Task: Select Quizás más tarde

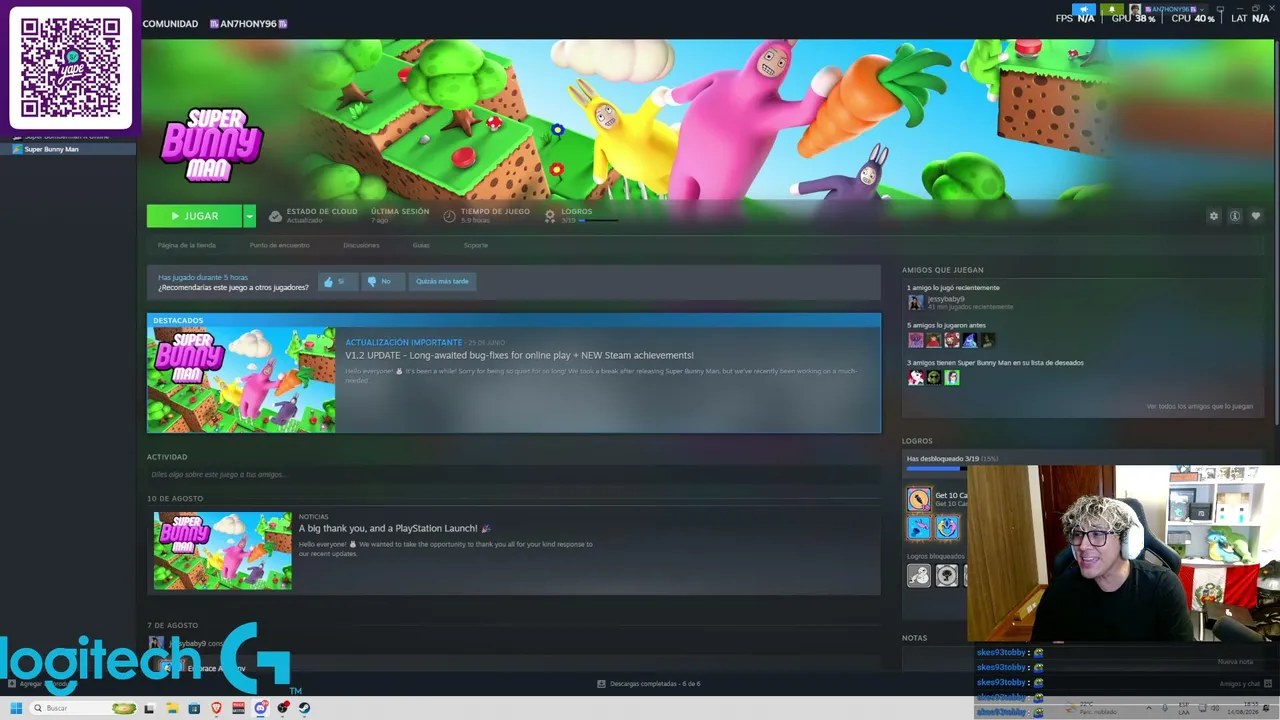Action: 442,282
